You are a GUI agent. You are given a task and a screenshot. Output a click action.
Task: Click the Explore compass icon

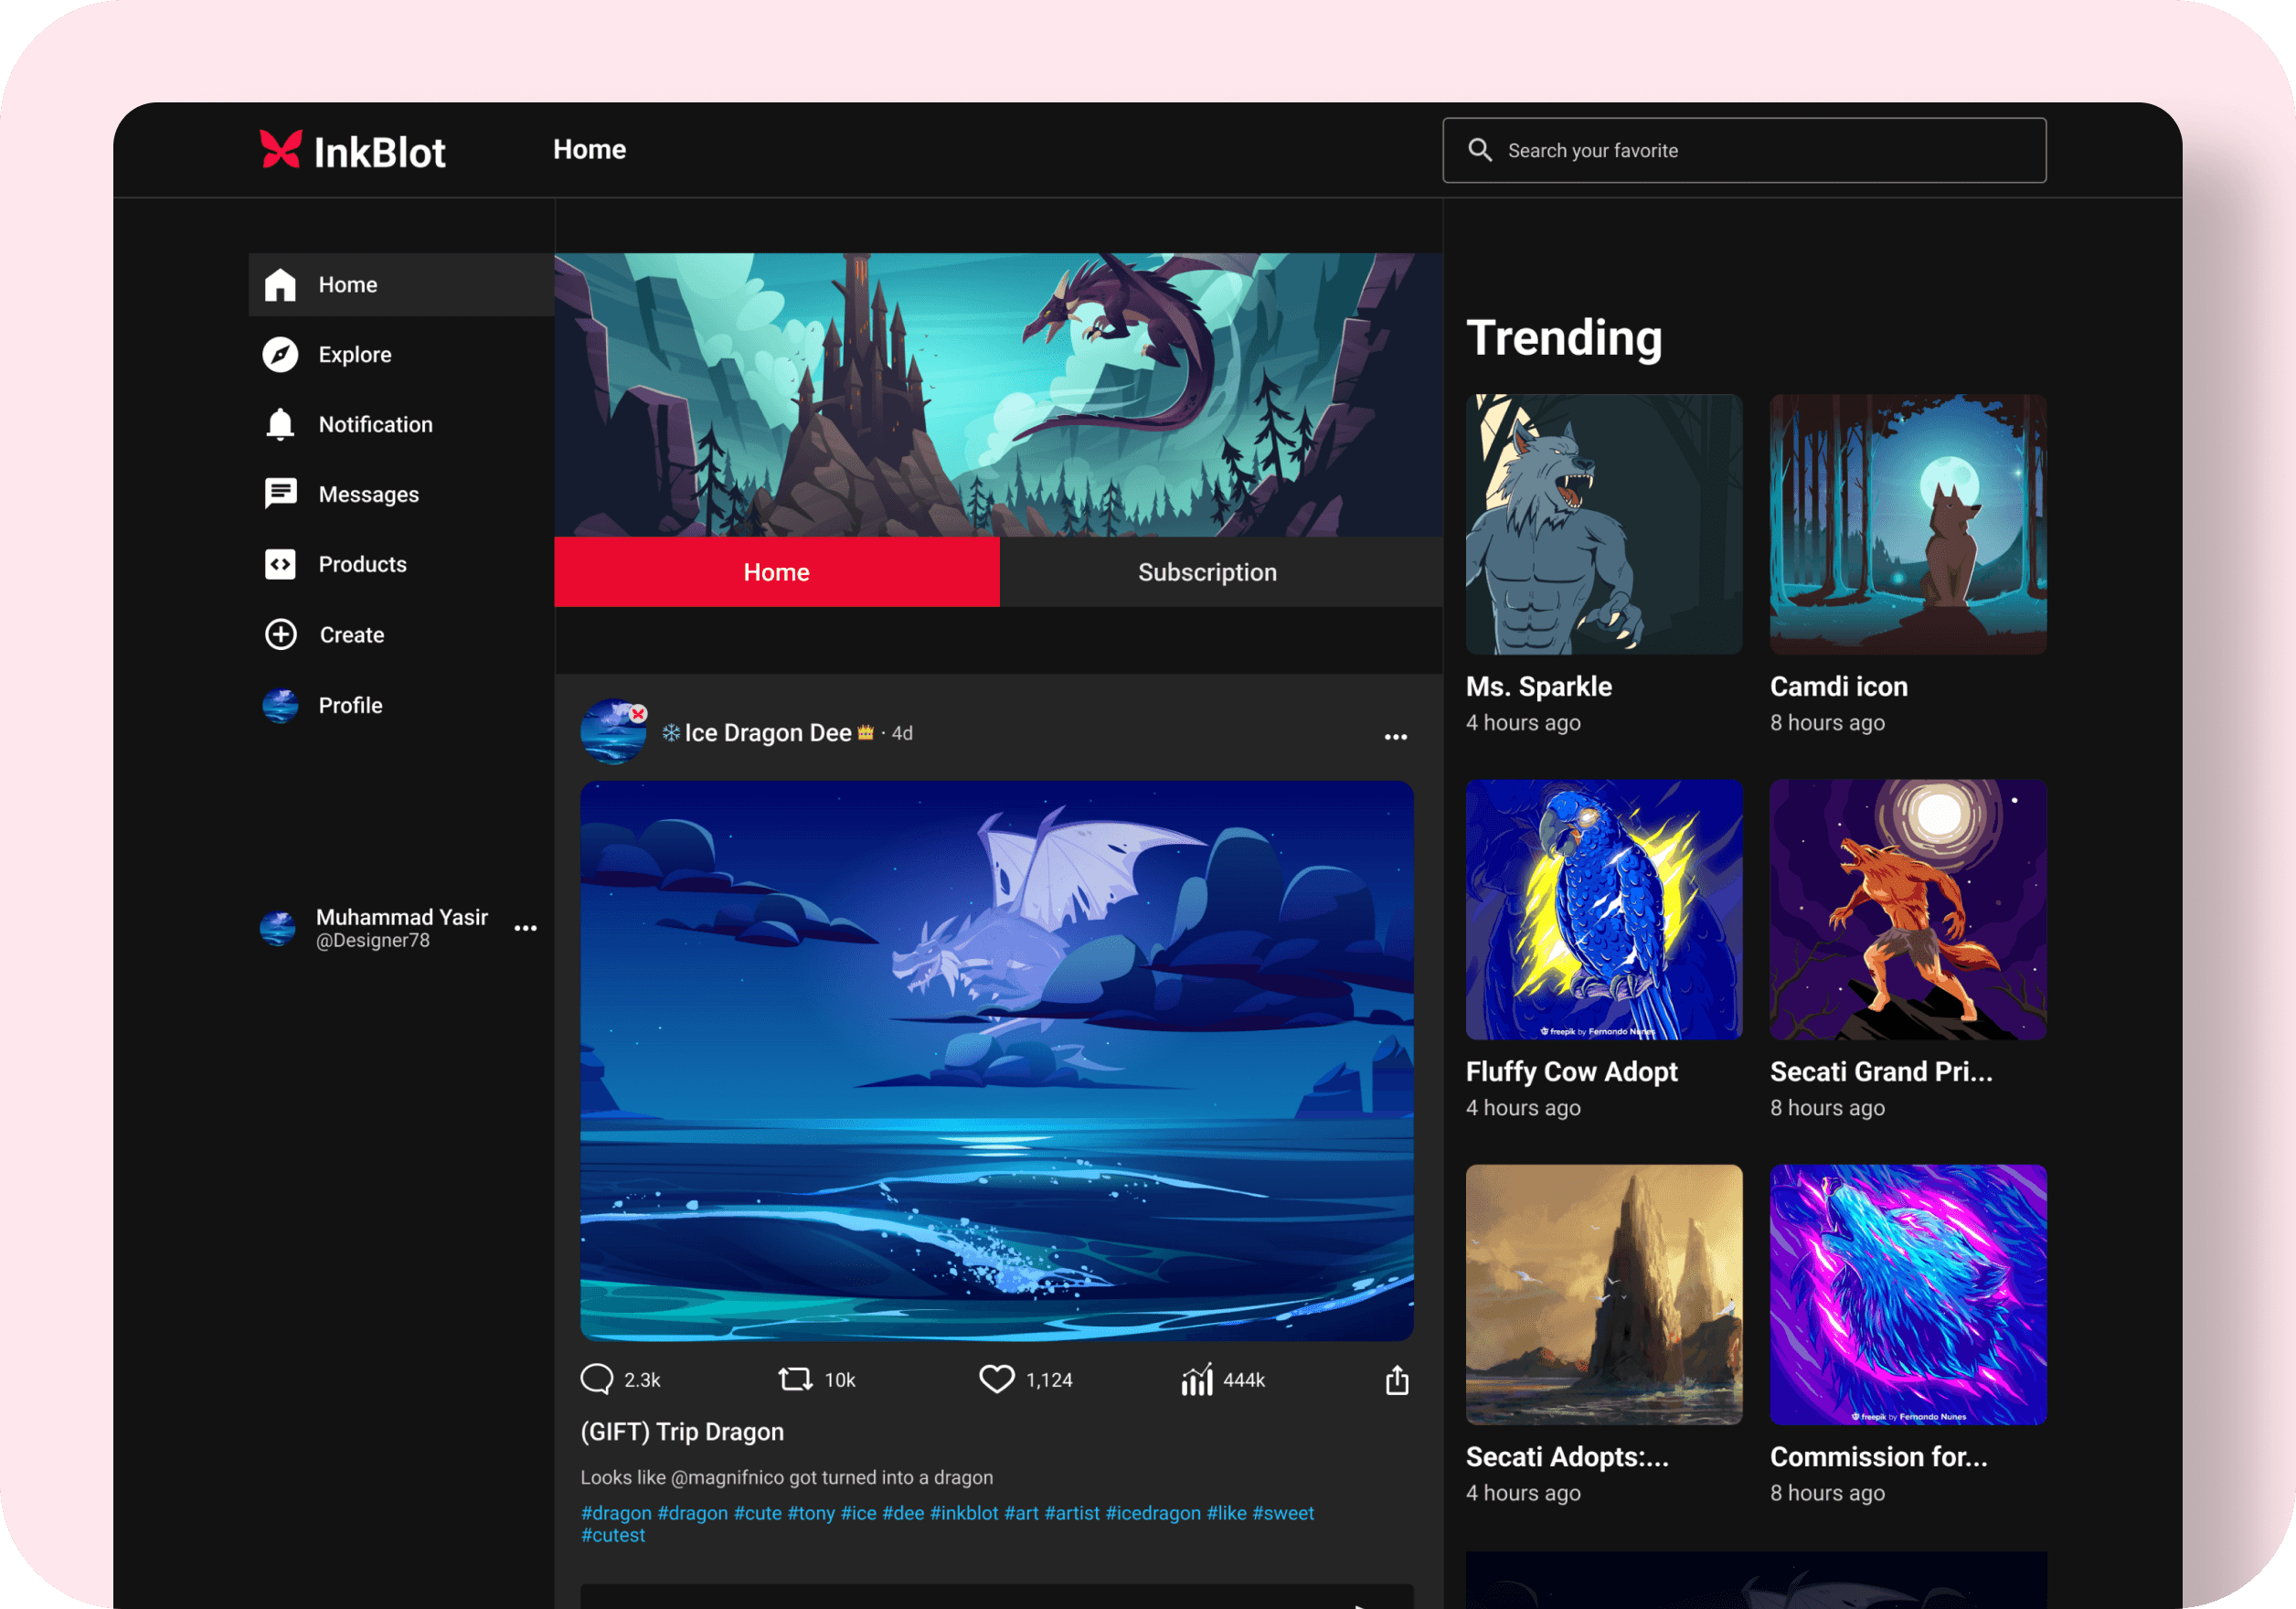coord(280,355)
